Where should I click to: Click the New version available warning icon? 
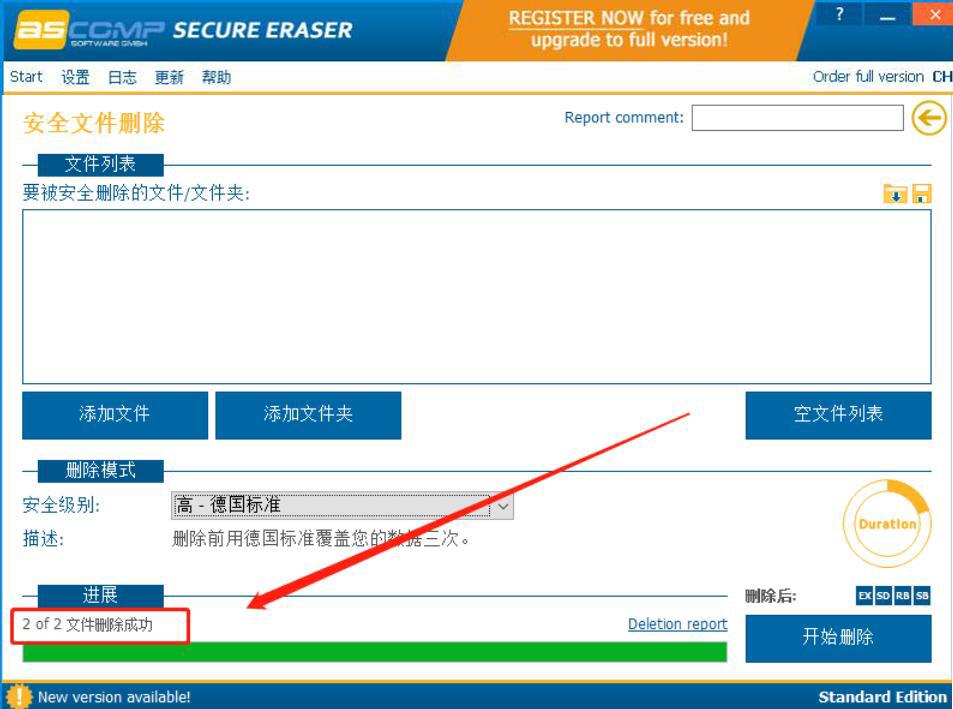[x=19, y=696]
